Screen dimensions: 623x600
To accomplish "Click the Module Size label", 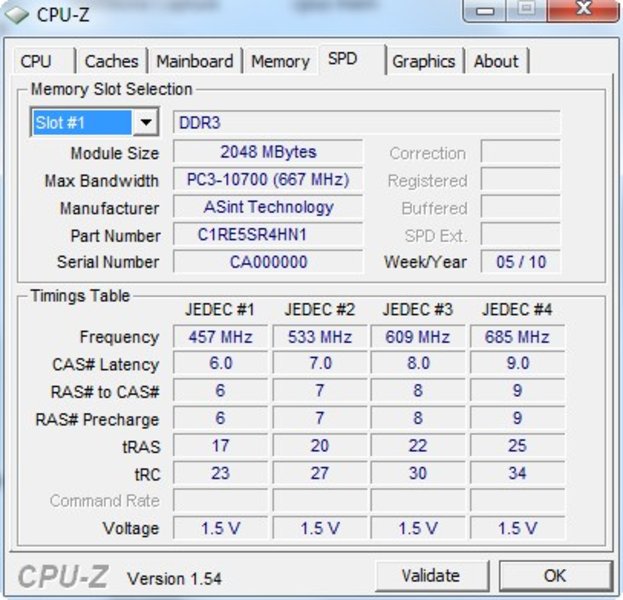I will pos(115,153).
